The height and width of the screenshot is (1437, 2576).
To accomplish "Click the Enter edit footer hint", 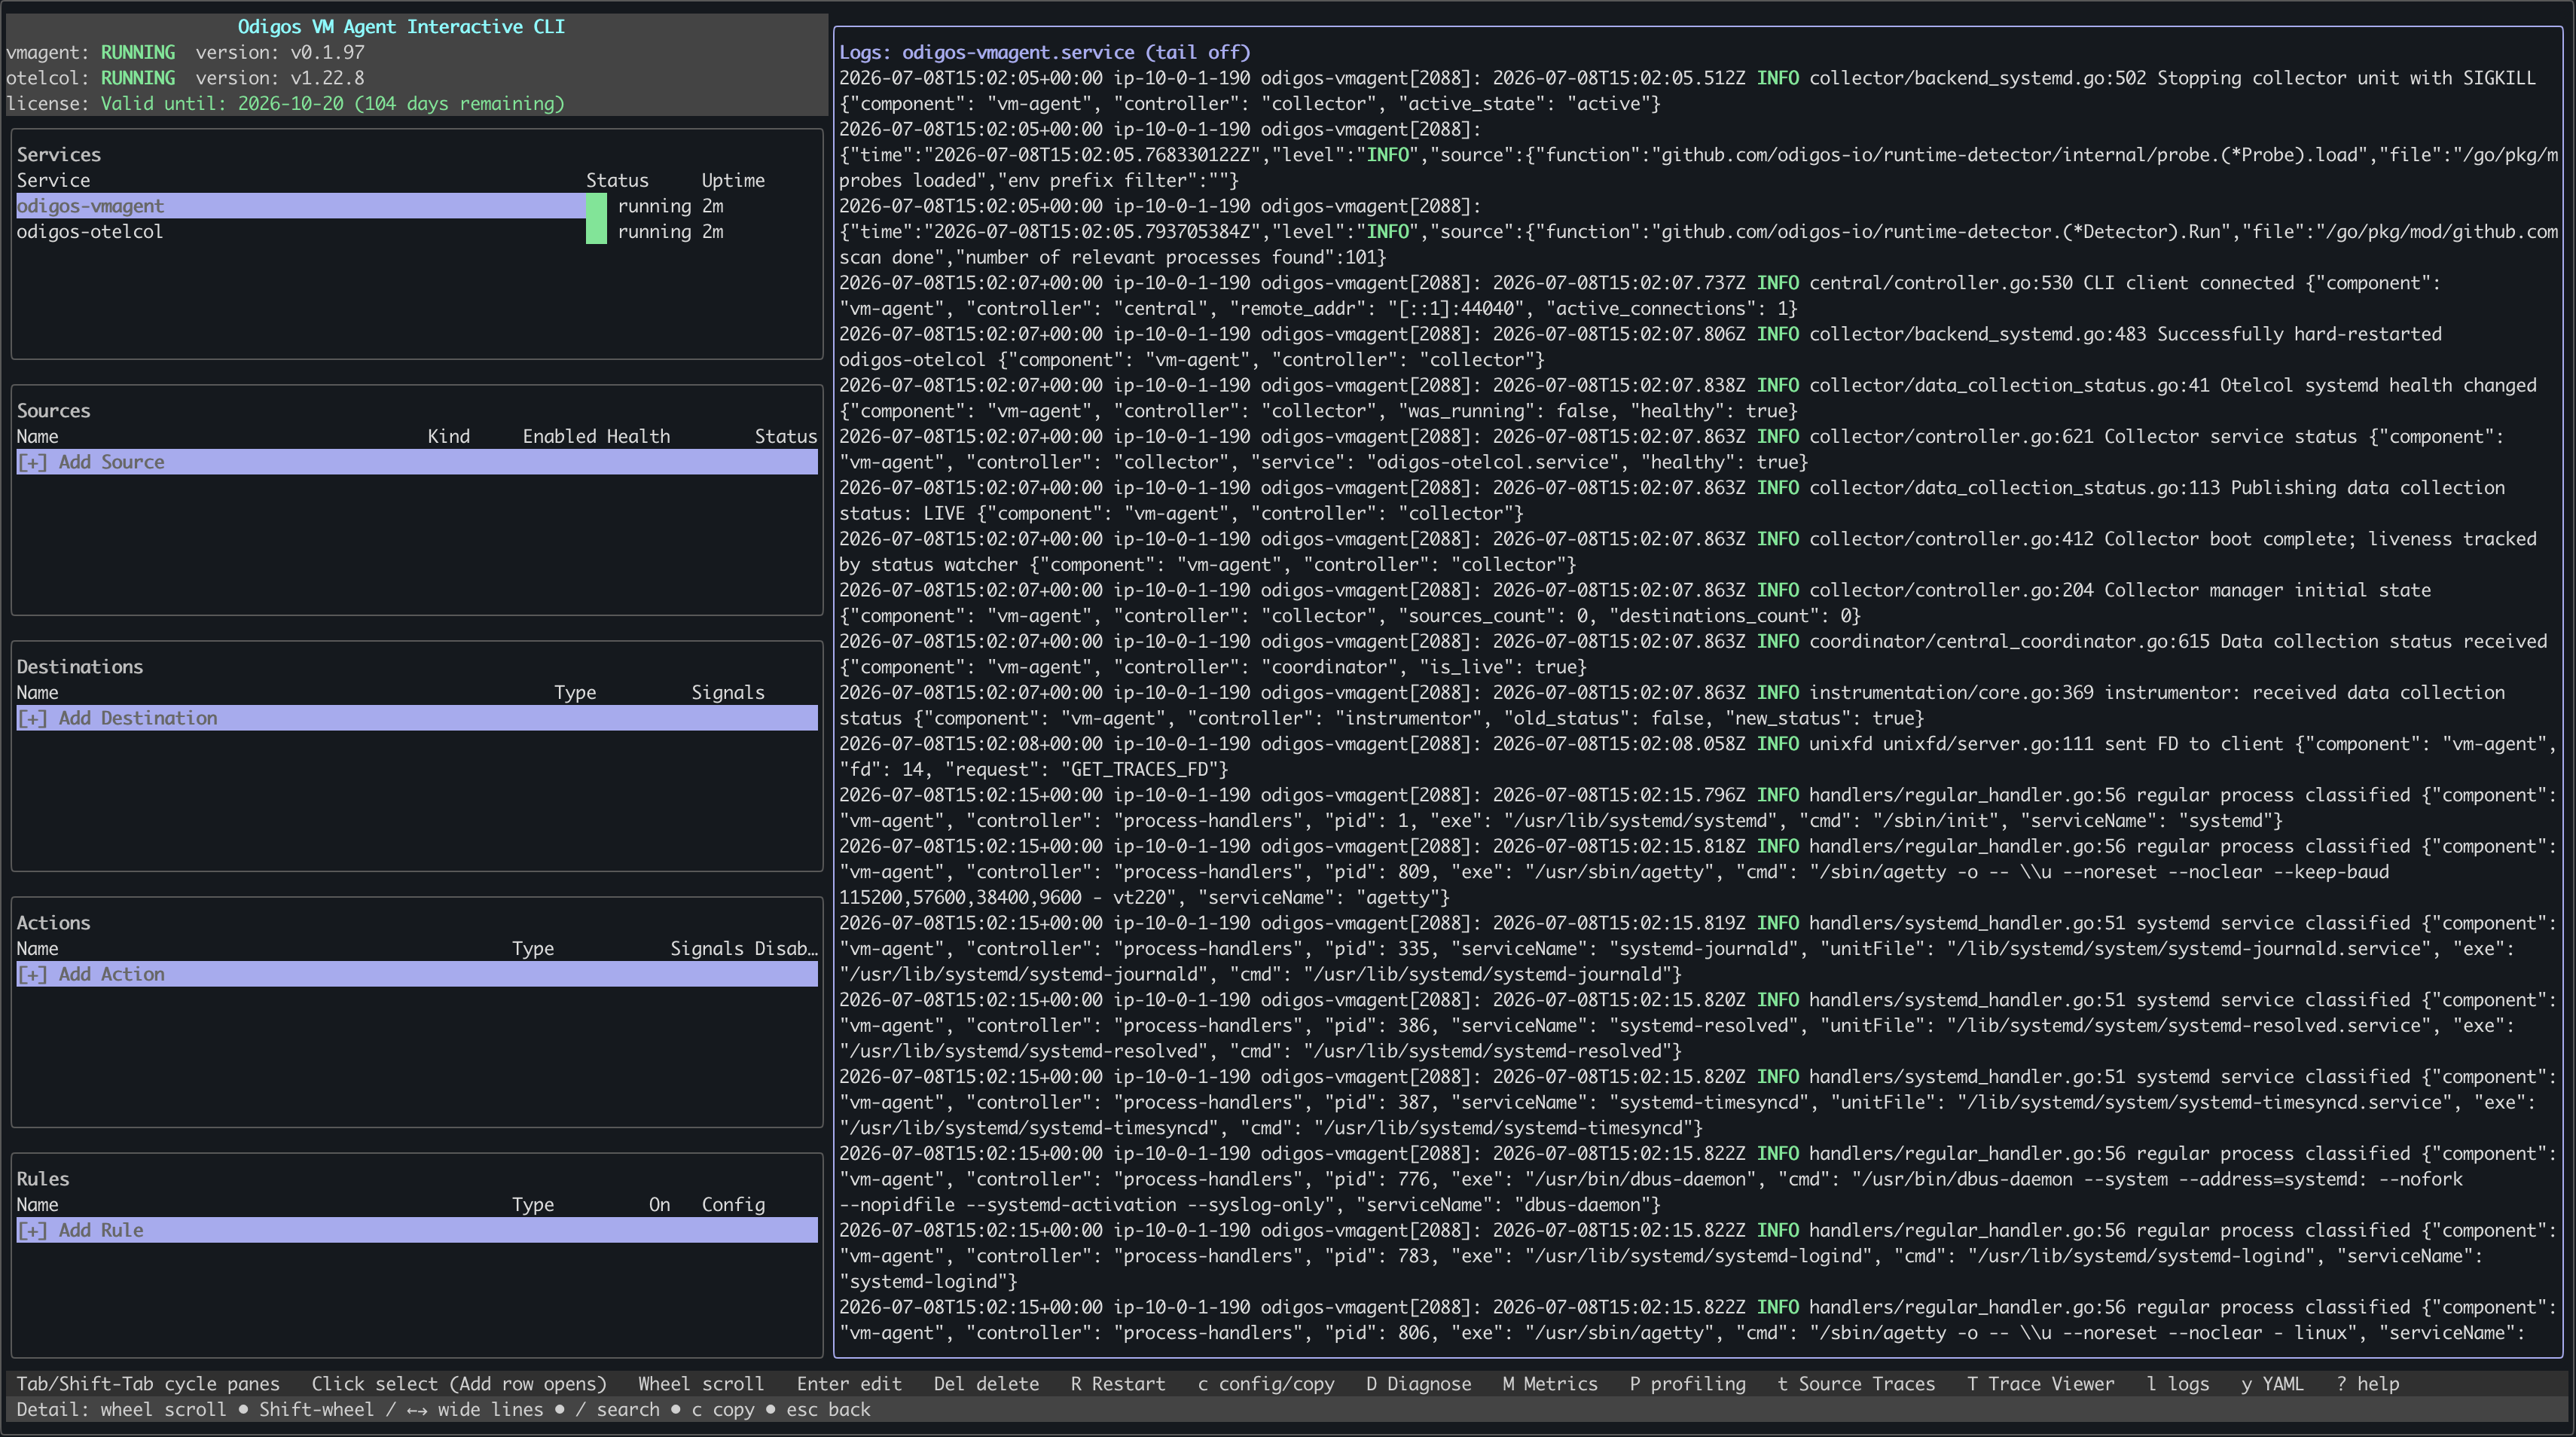I will coord(849,1384).
